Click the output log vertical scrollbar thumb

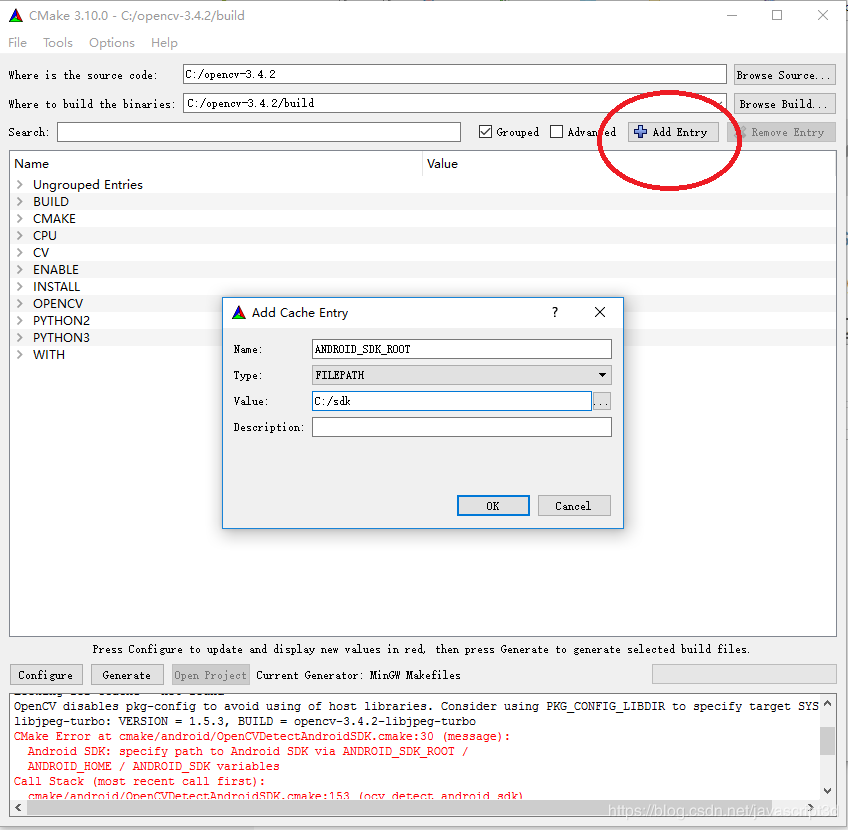point(827,741)
